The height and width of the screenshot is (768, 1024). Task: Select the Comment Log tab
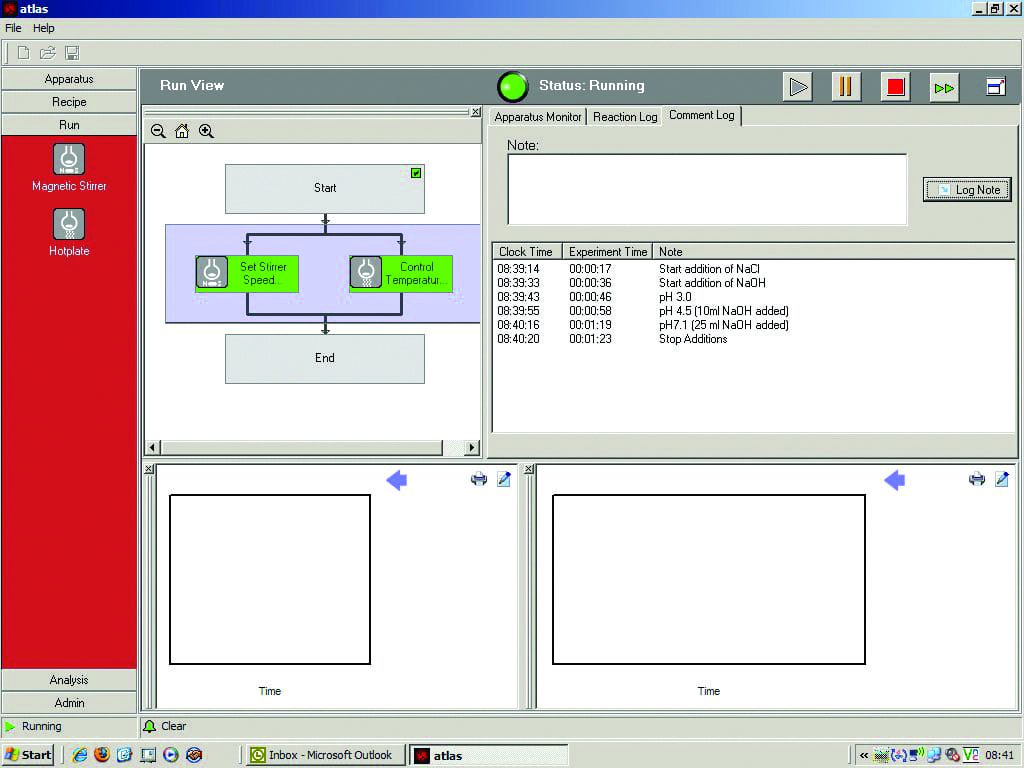tap(701, 116)
